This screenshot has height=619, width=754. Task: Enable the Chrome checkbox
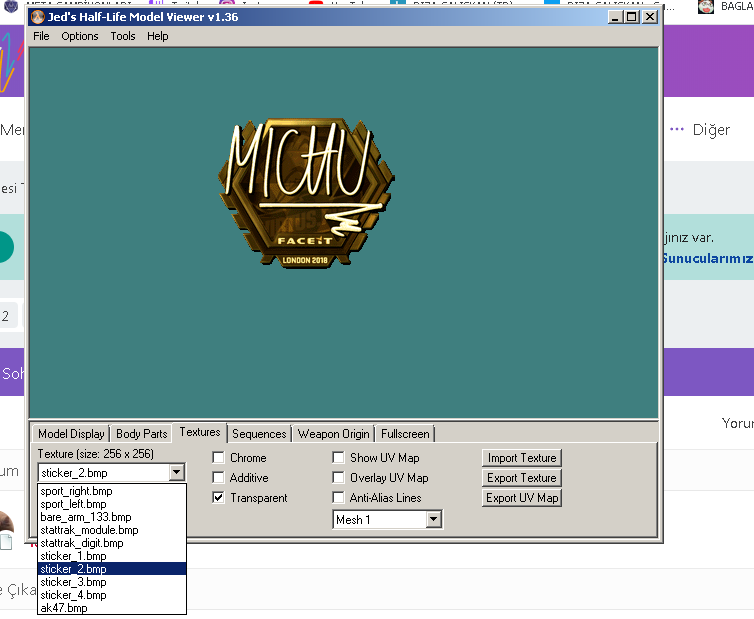[x=218, y=457]
